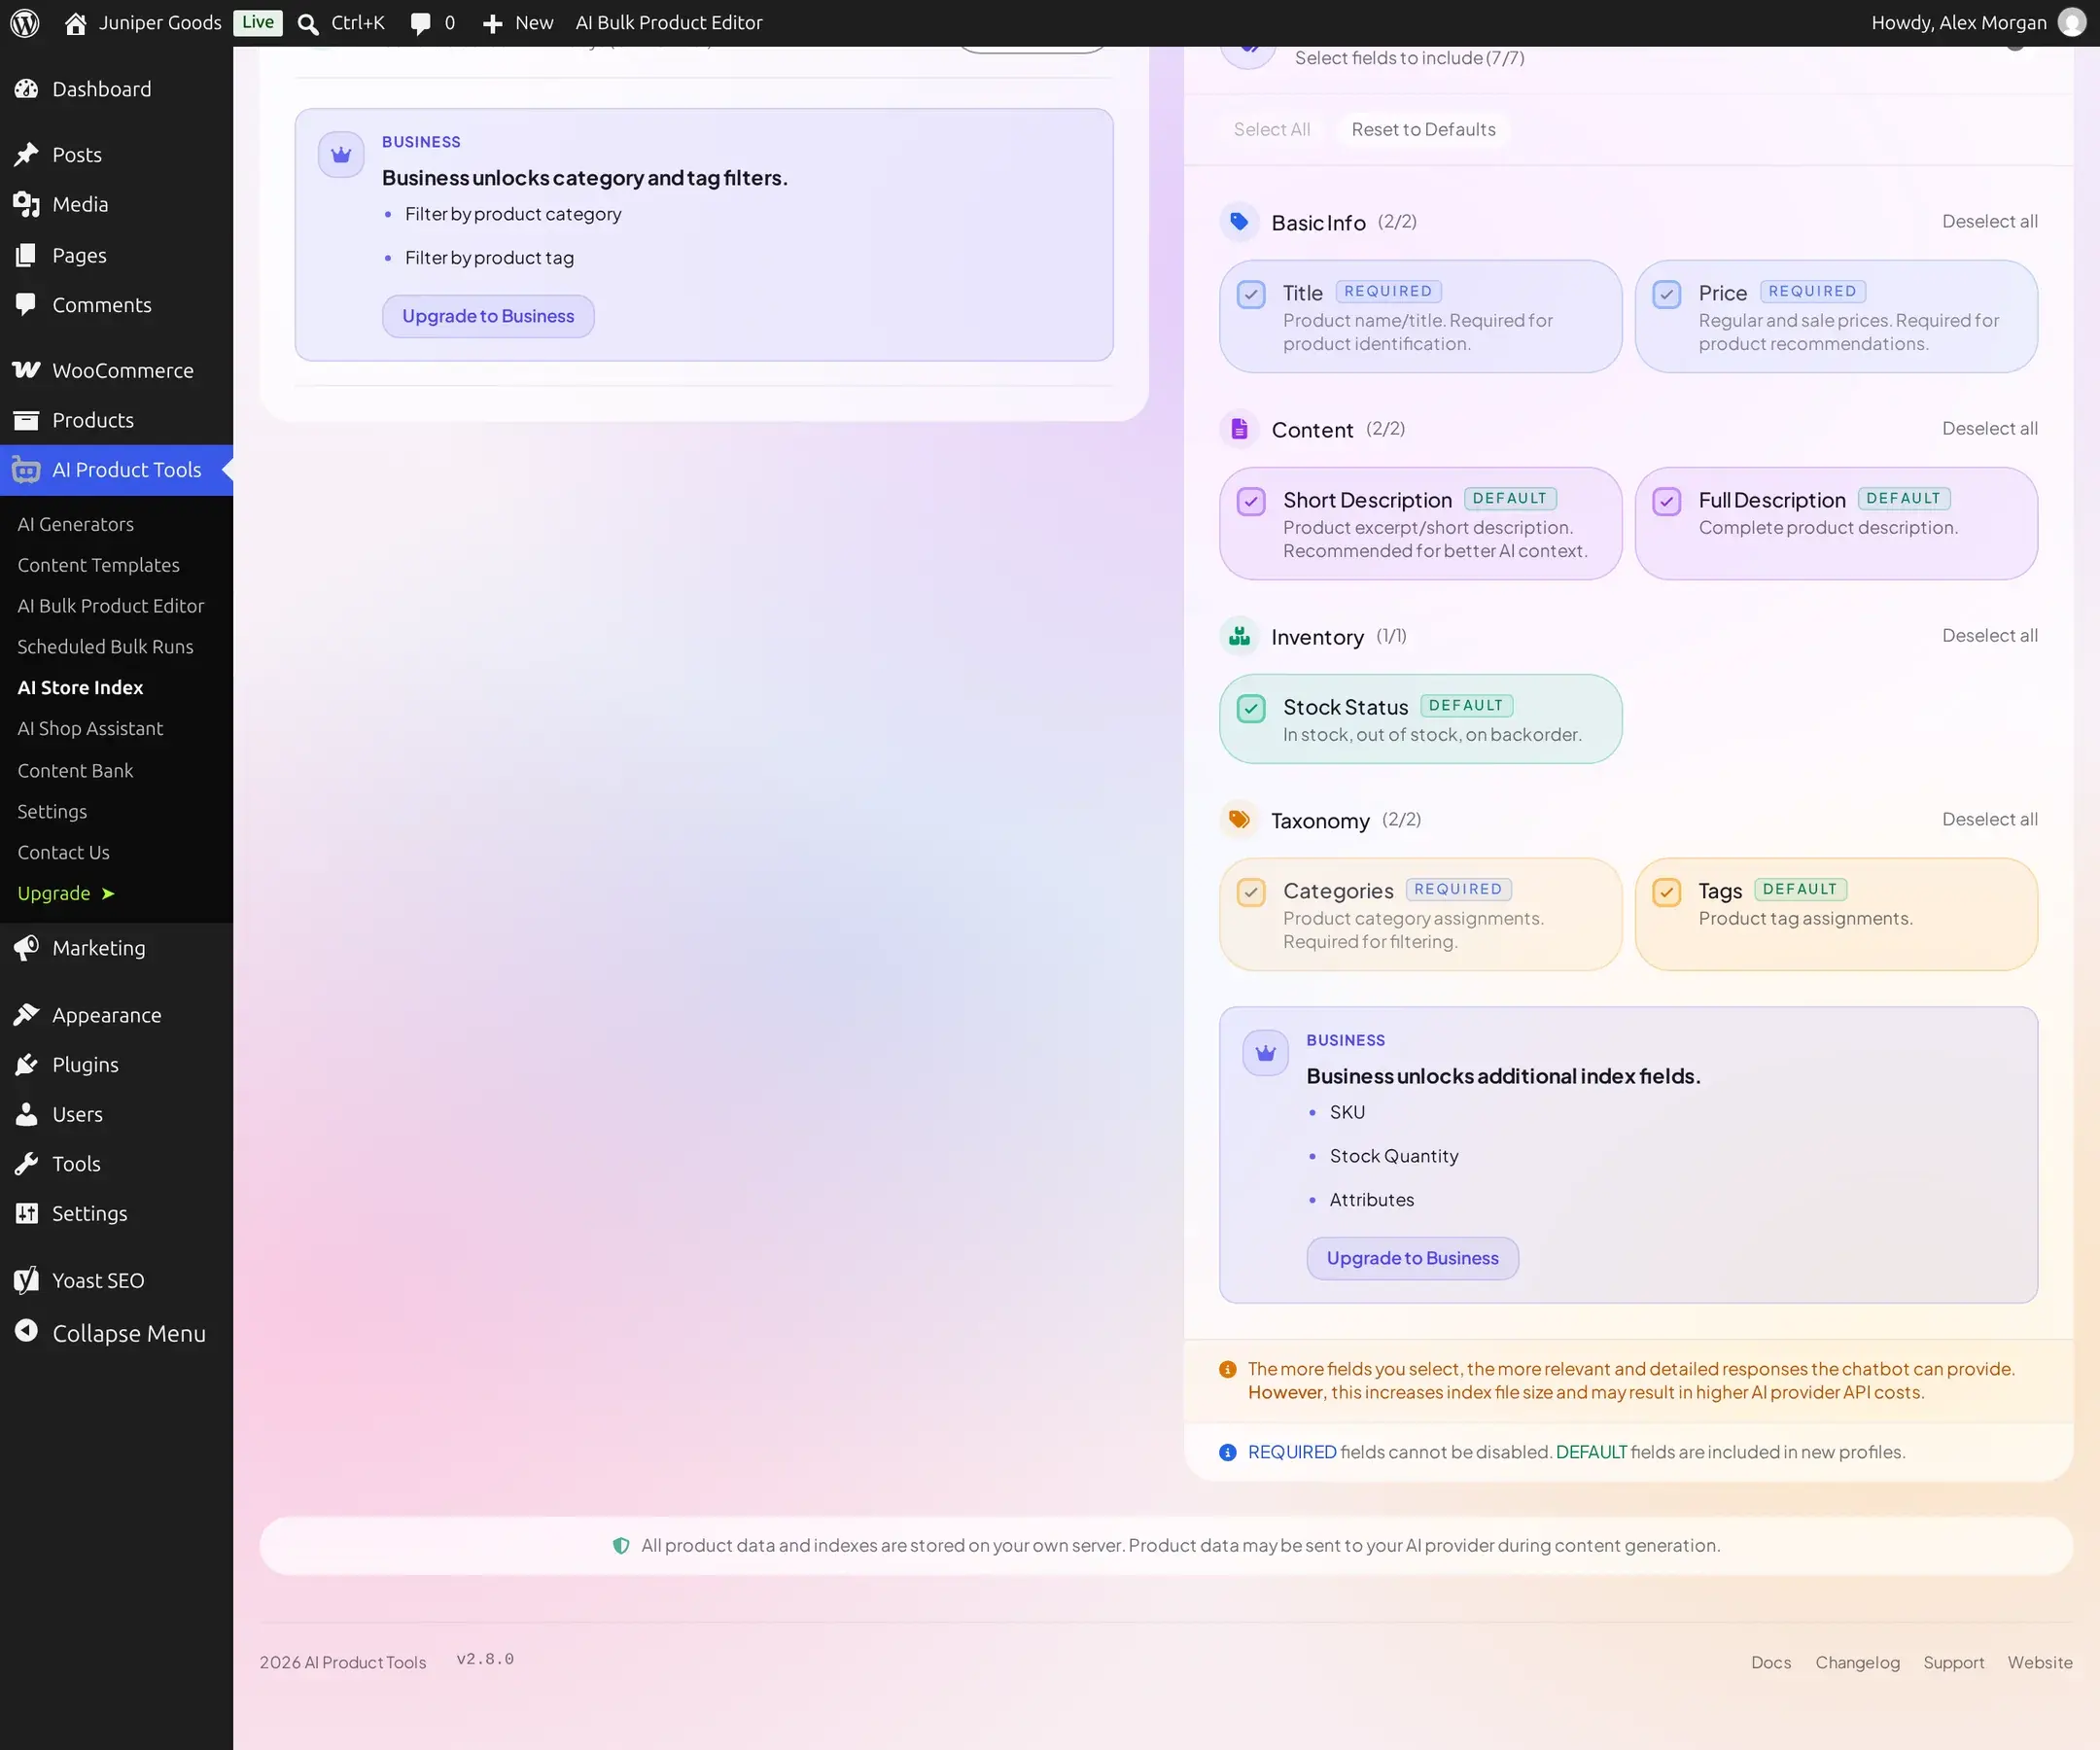Toggle the Stock Status checkbox
This screenshot has height=1750, width=2100.
[1251, 708]
